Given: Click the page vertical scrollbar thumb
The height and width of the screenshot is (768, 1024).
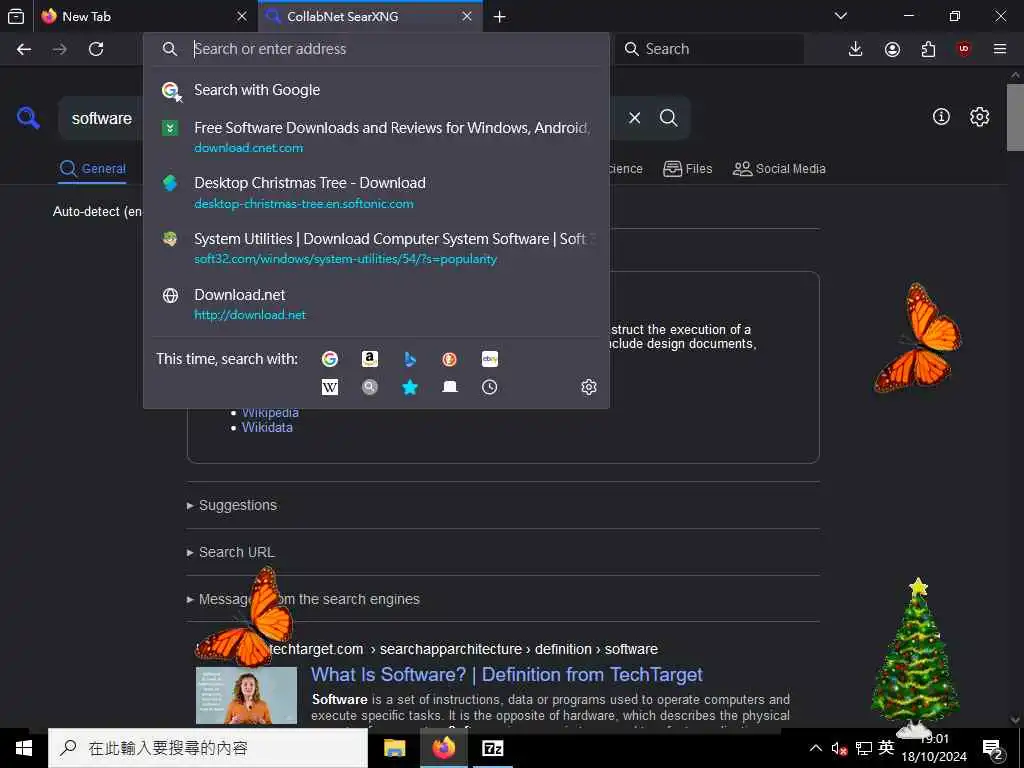Looking at the screenshot, I should [1015, 118].
